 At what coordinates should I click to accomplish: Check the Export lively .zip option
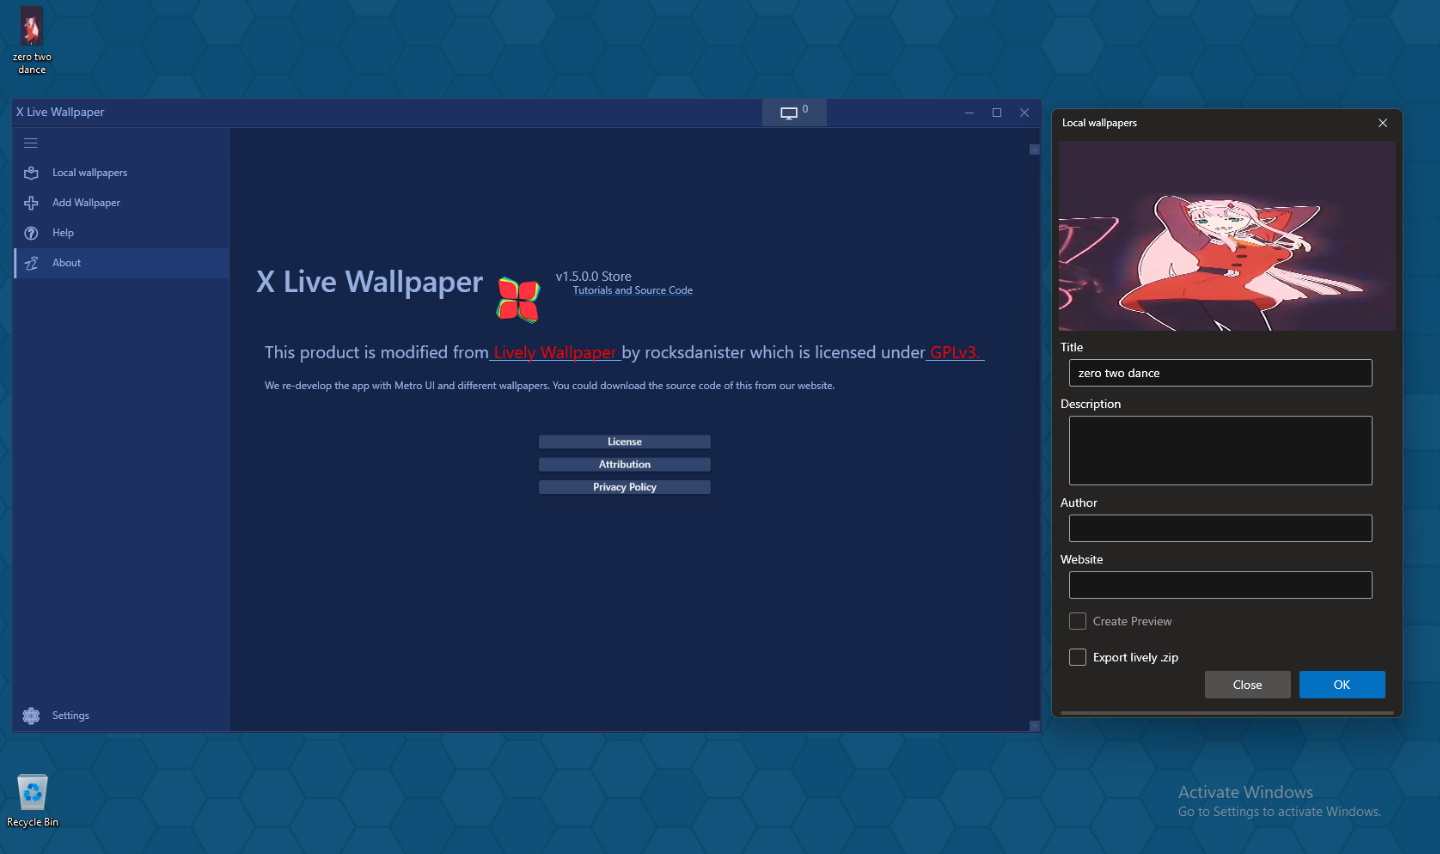(1077, 657)
